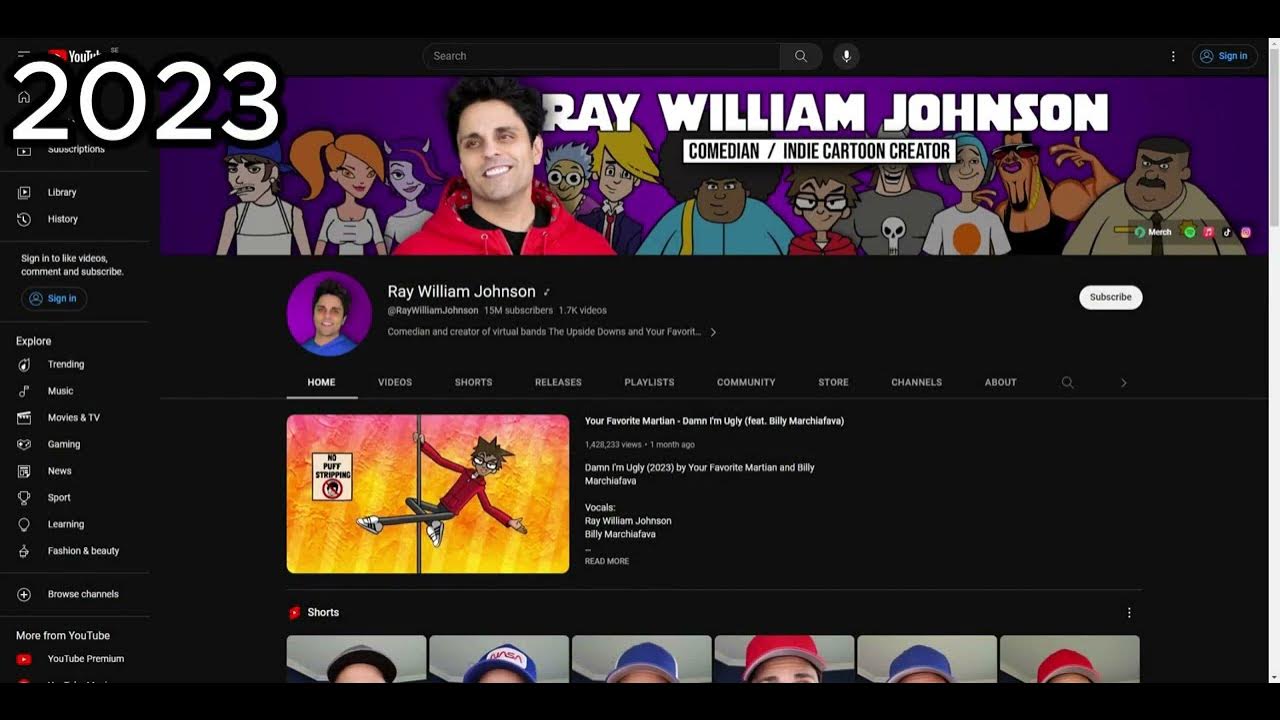Expand video description with READ MORE
Viewport: 1280px width, 720px height.
607,561
